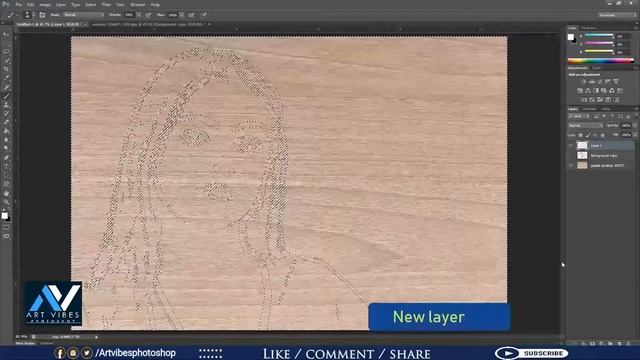Toggle pressure for opacity in options bar
This screenshot has width=640, height=360.
(148, 15)
